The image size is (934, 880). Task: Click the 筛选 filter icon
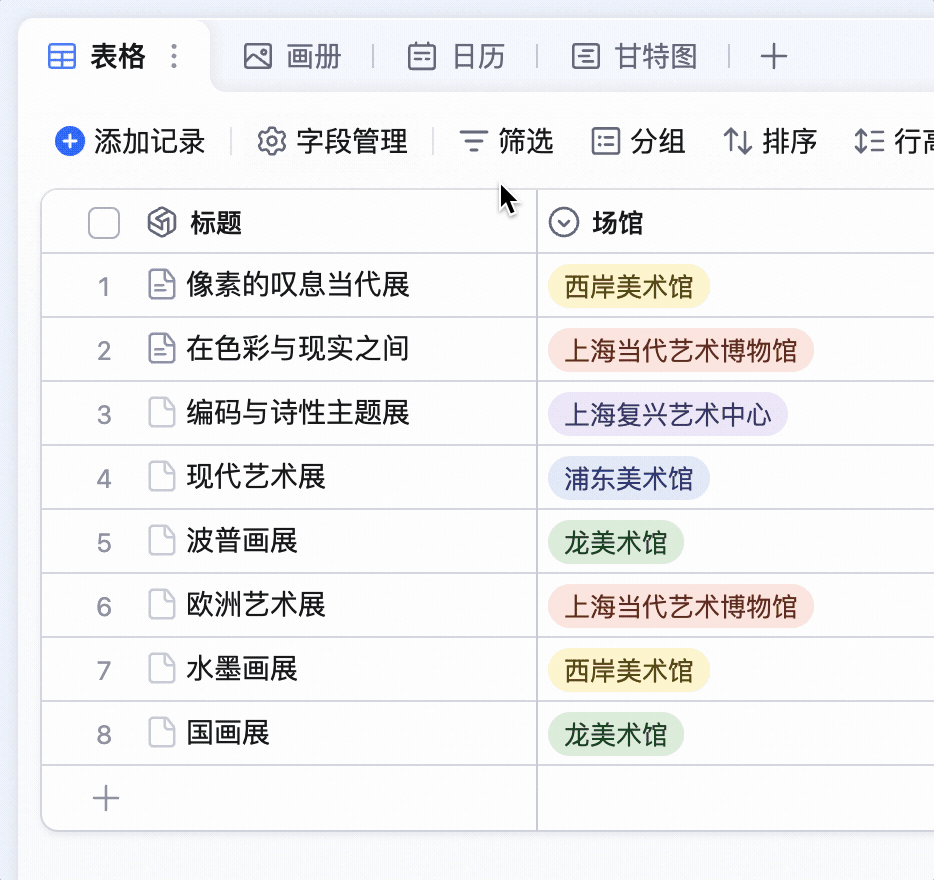tap(474, 142)
